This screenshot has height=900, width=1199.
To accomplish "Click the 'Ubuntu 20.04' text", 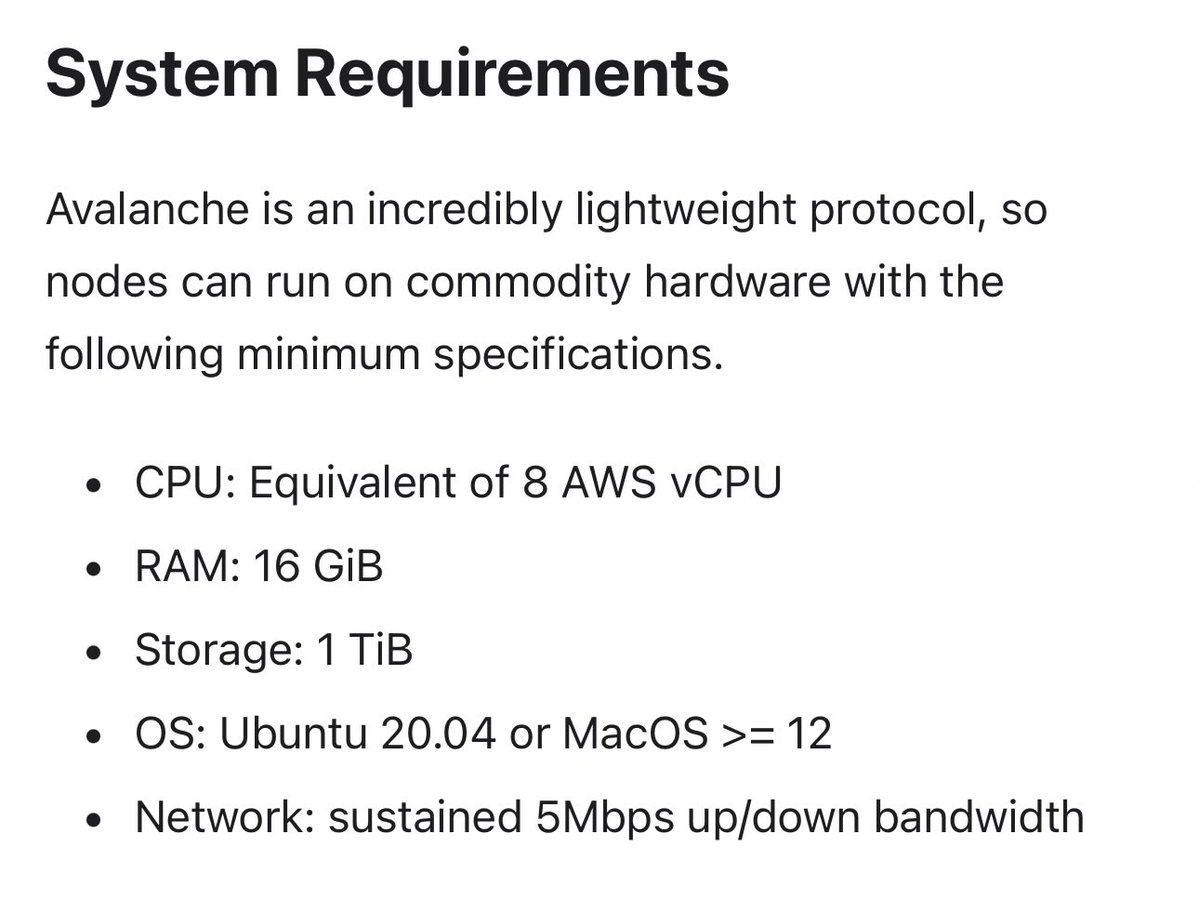I will click(358, 734).
